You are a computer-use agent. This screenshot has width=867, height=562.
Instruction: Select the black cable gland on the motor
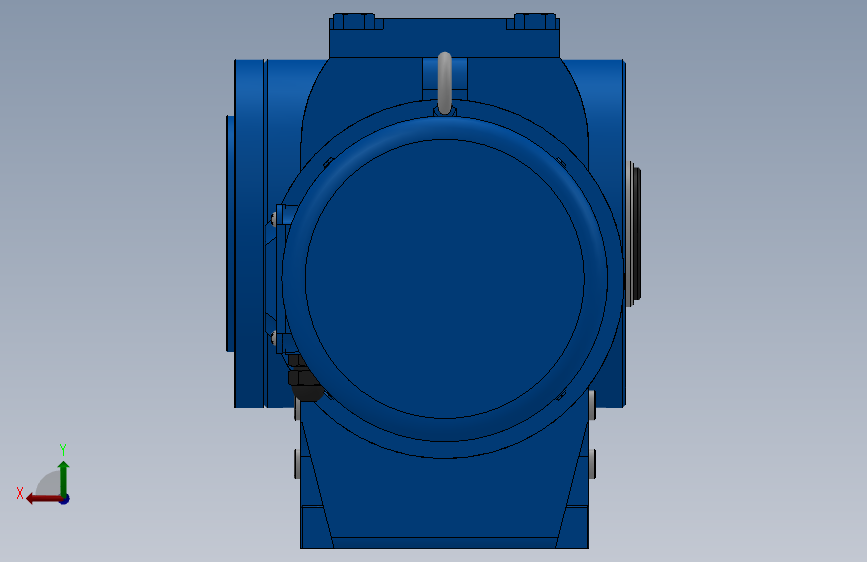304,379
